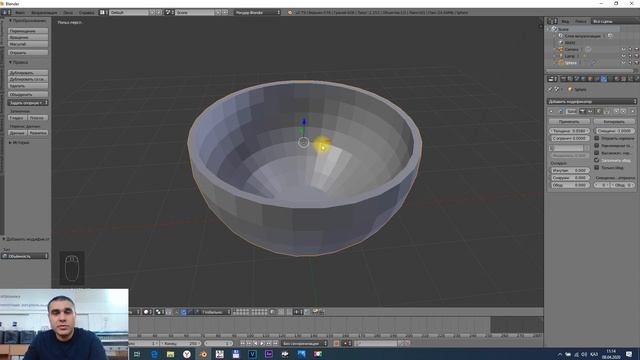Open File Explorer on the taskbar
Image resolution: width=640 pixels, height=360 pixels.
170,354
